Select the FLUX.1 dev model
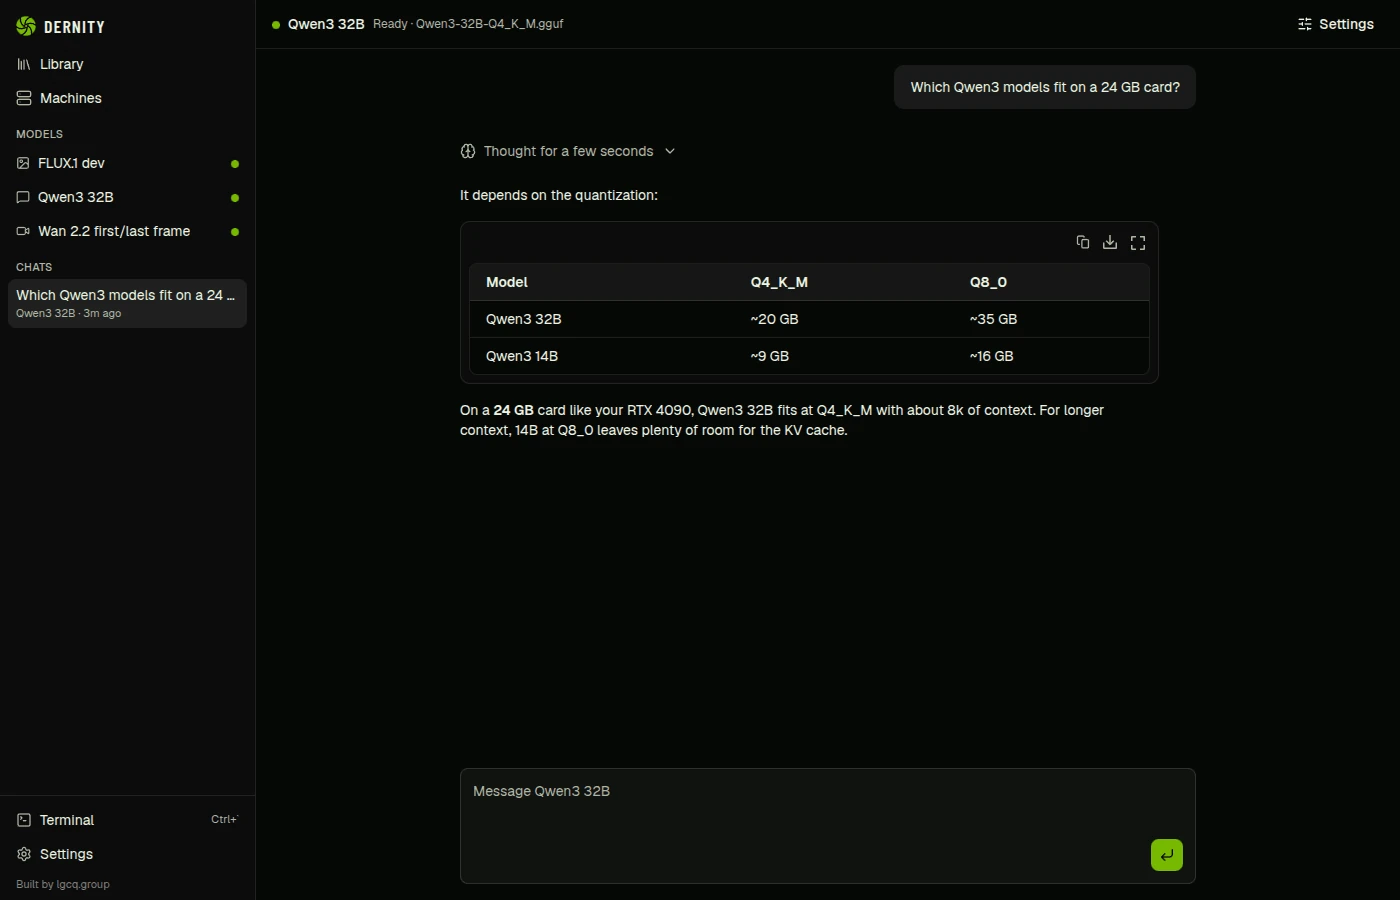 tap(127, 163)
